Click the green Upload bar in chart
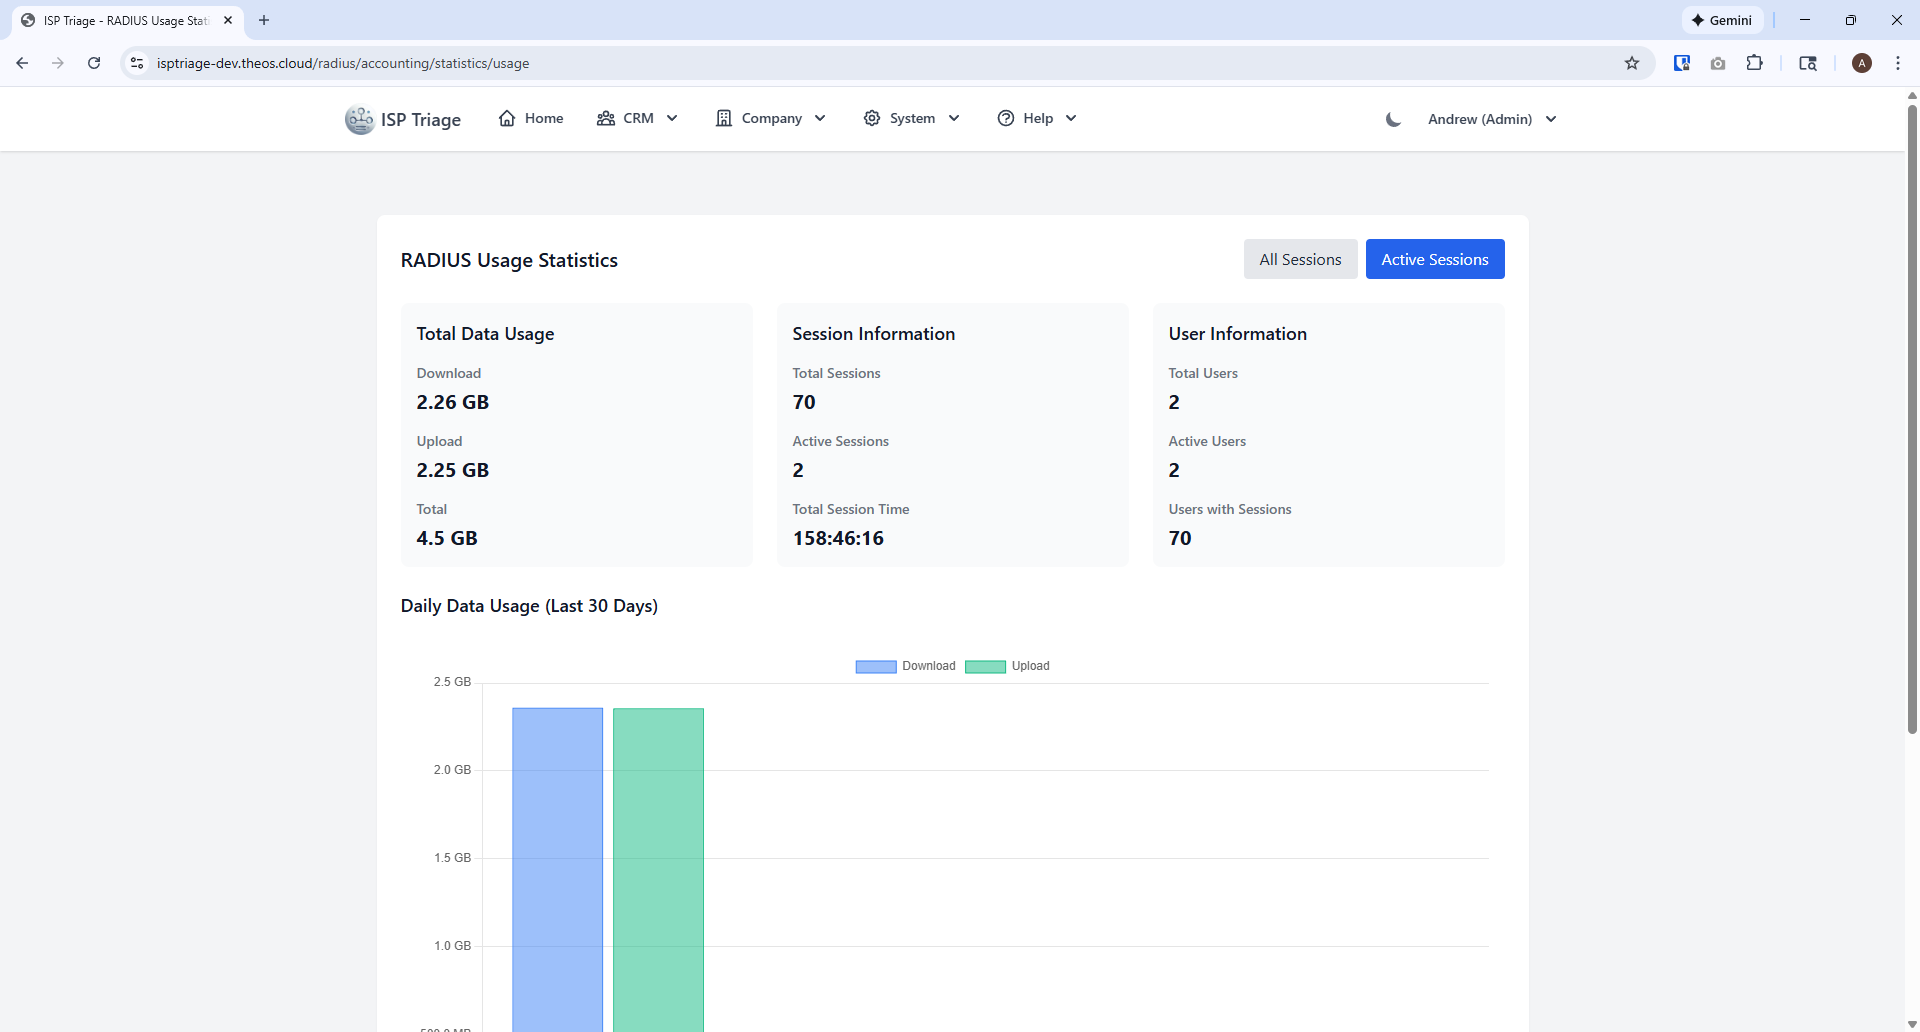The width and height of the screenshot is (1920, 1032). click(x=658, y=870)
